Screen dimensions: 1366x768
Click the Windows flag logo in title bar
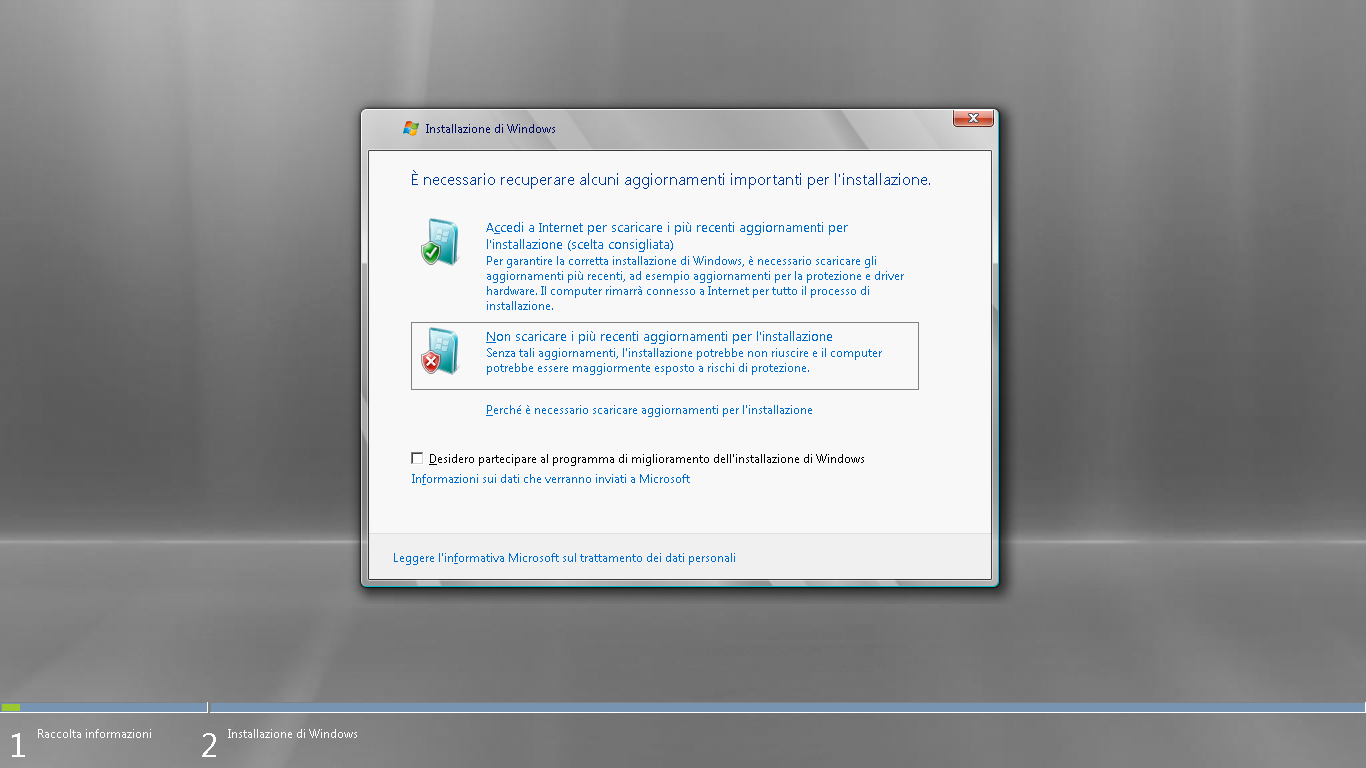(410, 128)
